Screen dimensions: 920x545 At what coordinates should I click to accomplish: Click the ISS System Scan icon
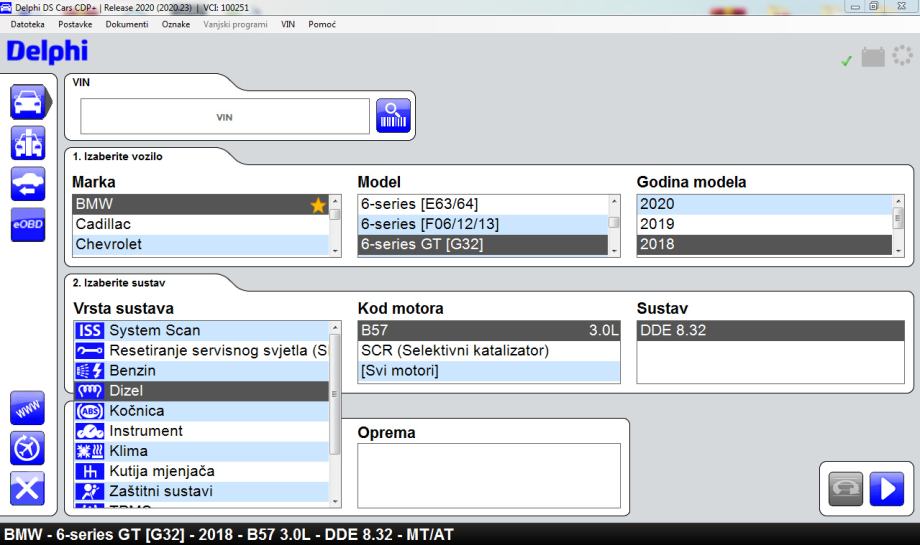(x=90, y=330)
